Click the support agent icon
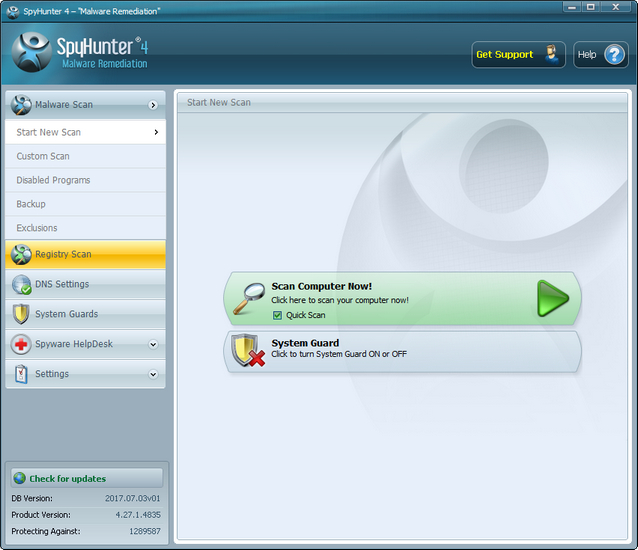The image size is (638, 550). pos(552,55)
